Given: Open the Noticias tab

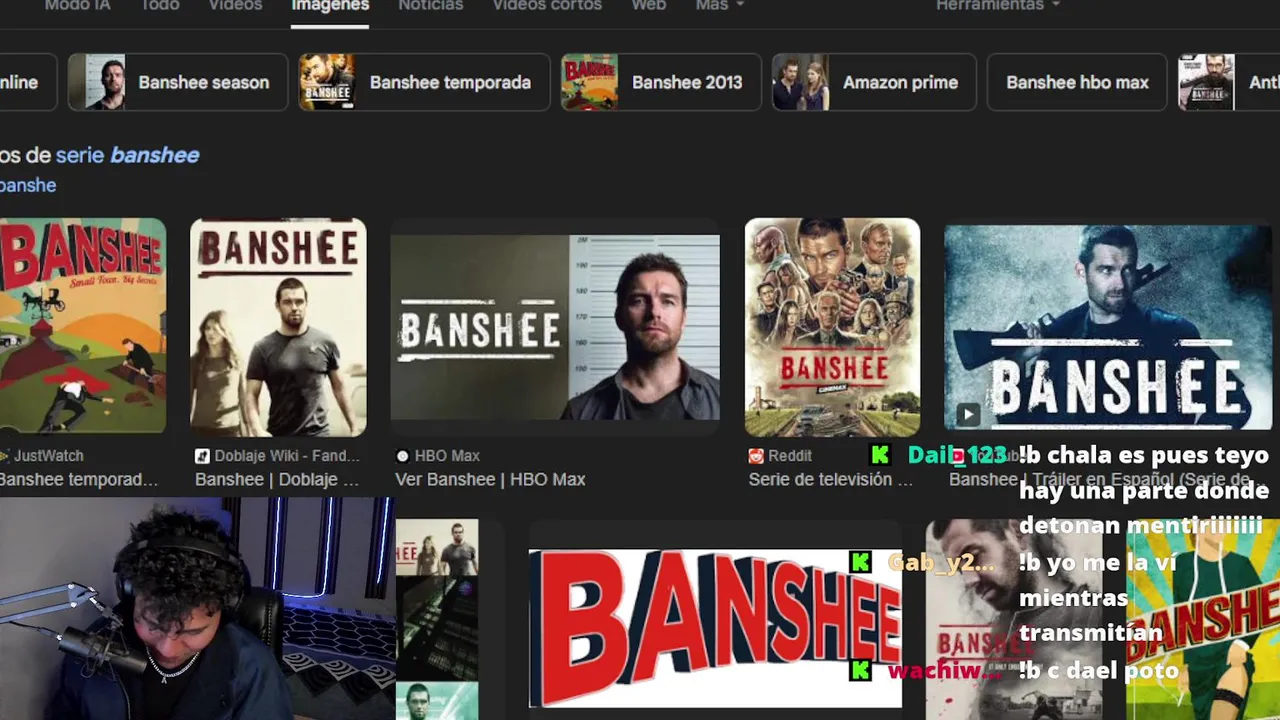Looking at the screenshot, I should [430, 5].
